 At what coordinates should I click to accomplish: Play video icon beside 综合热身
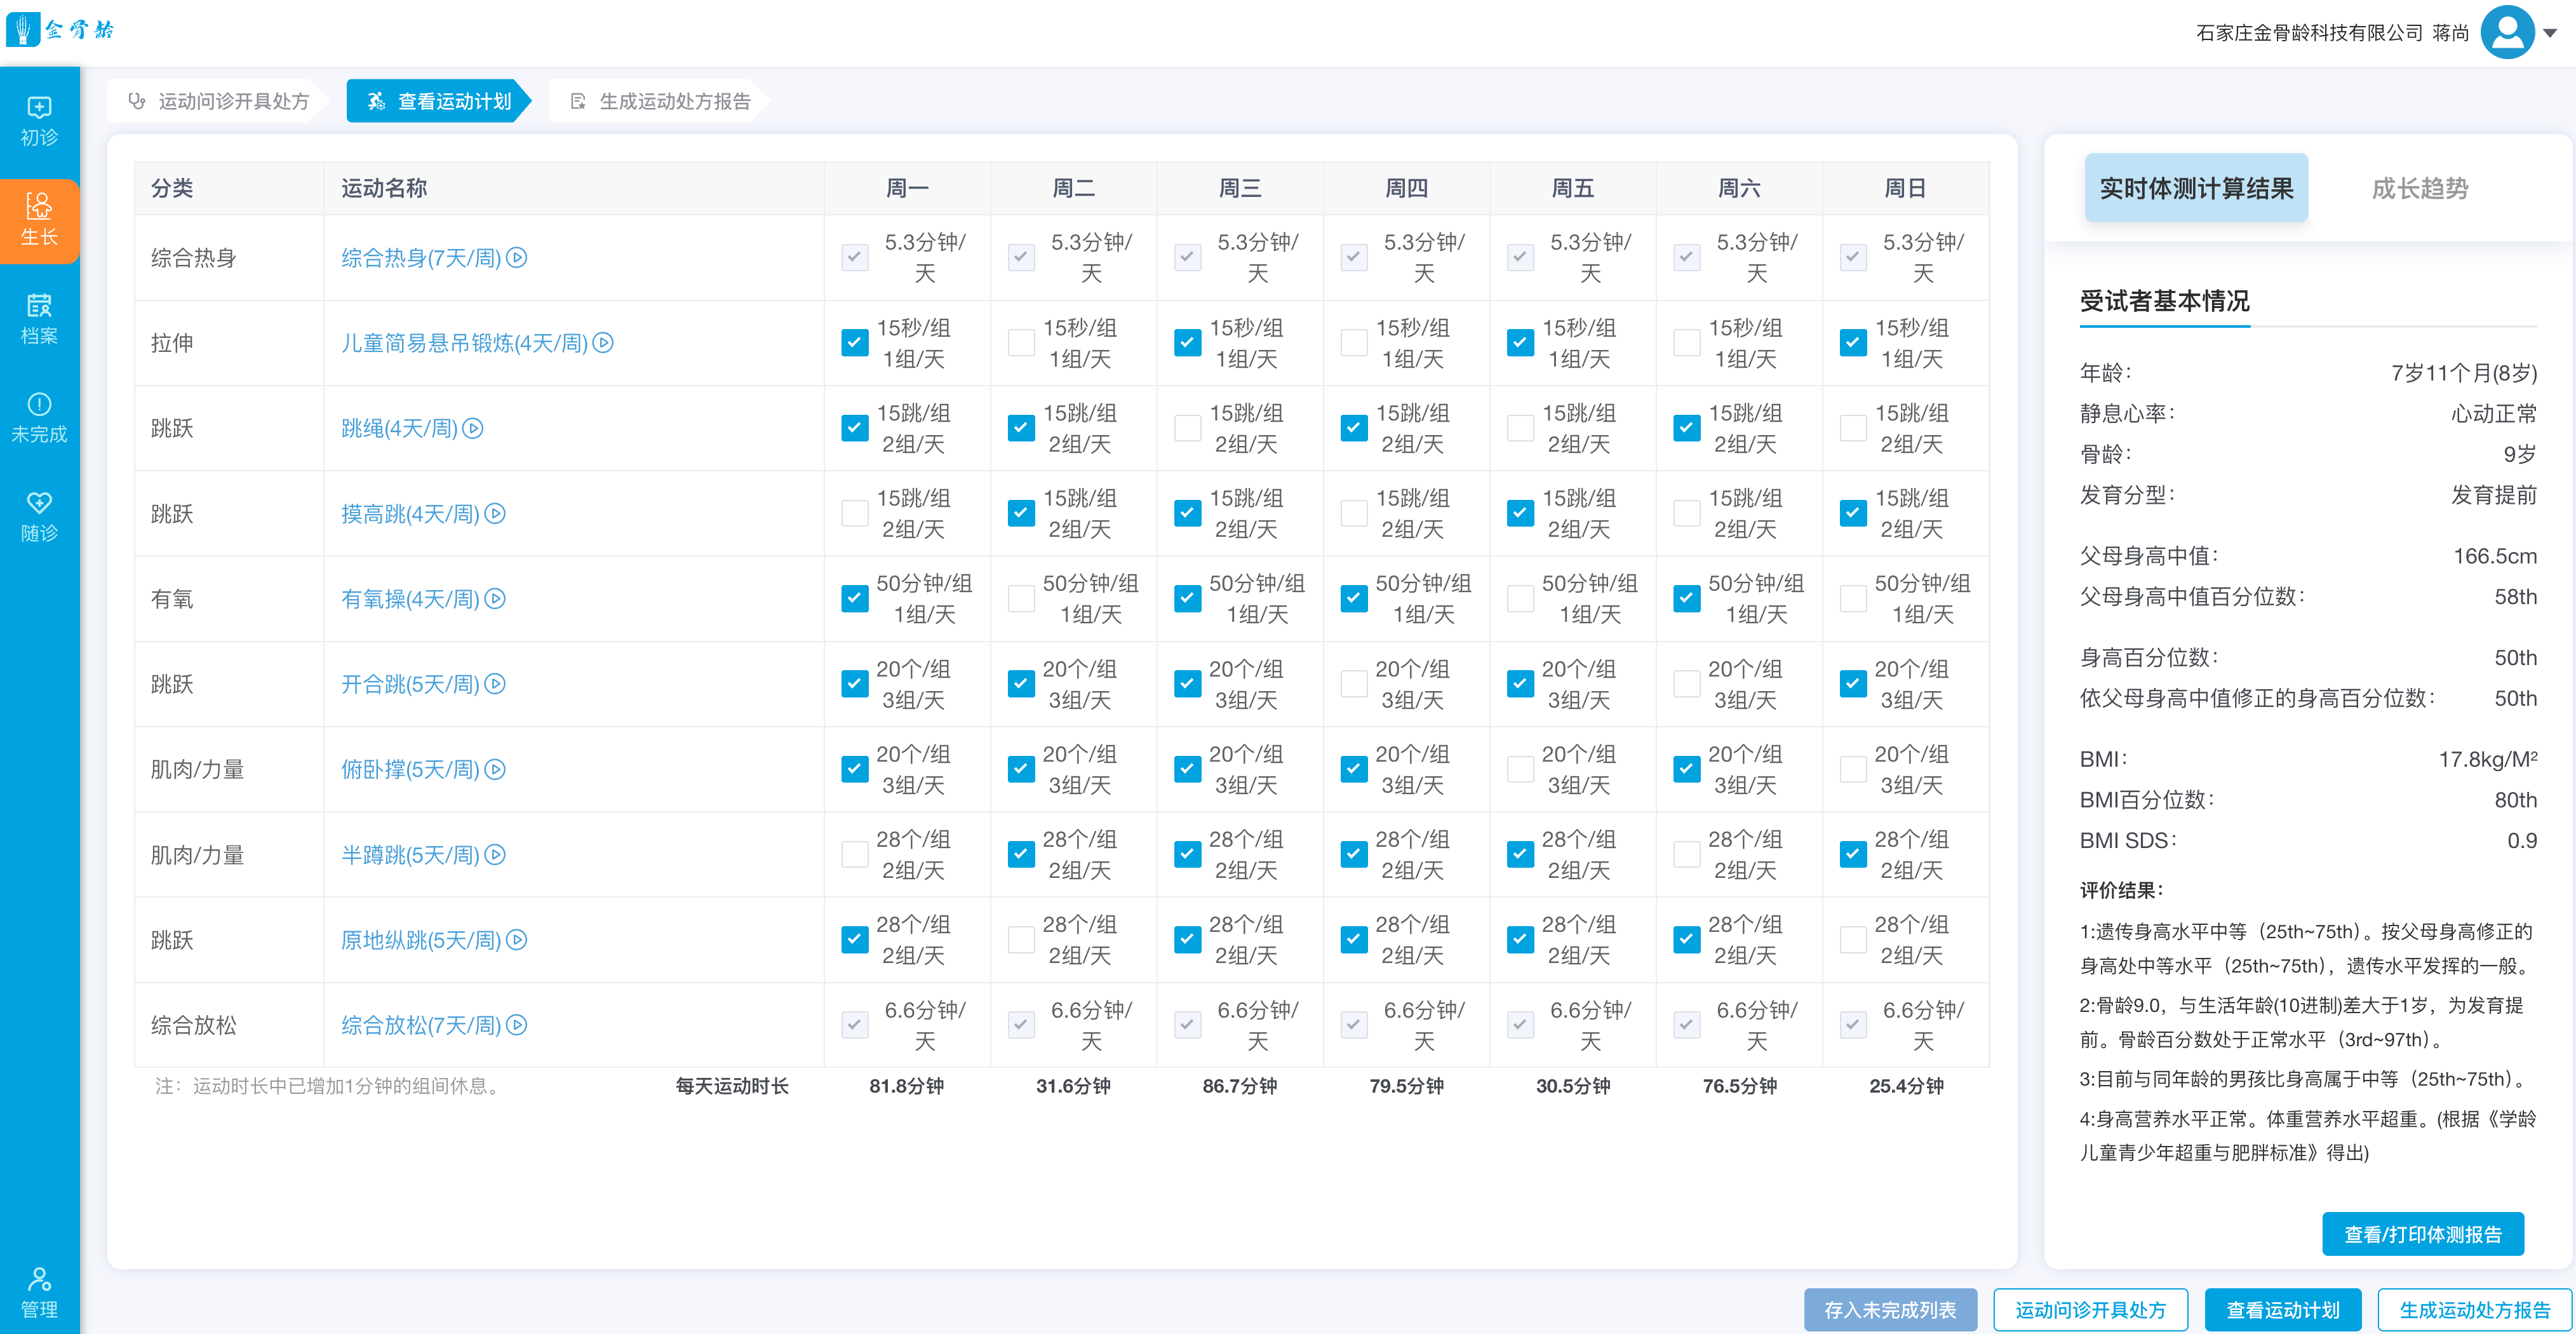(516, 258)
